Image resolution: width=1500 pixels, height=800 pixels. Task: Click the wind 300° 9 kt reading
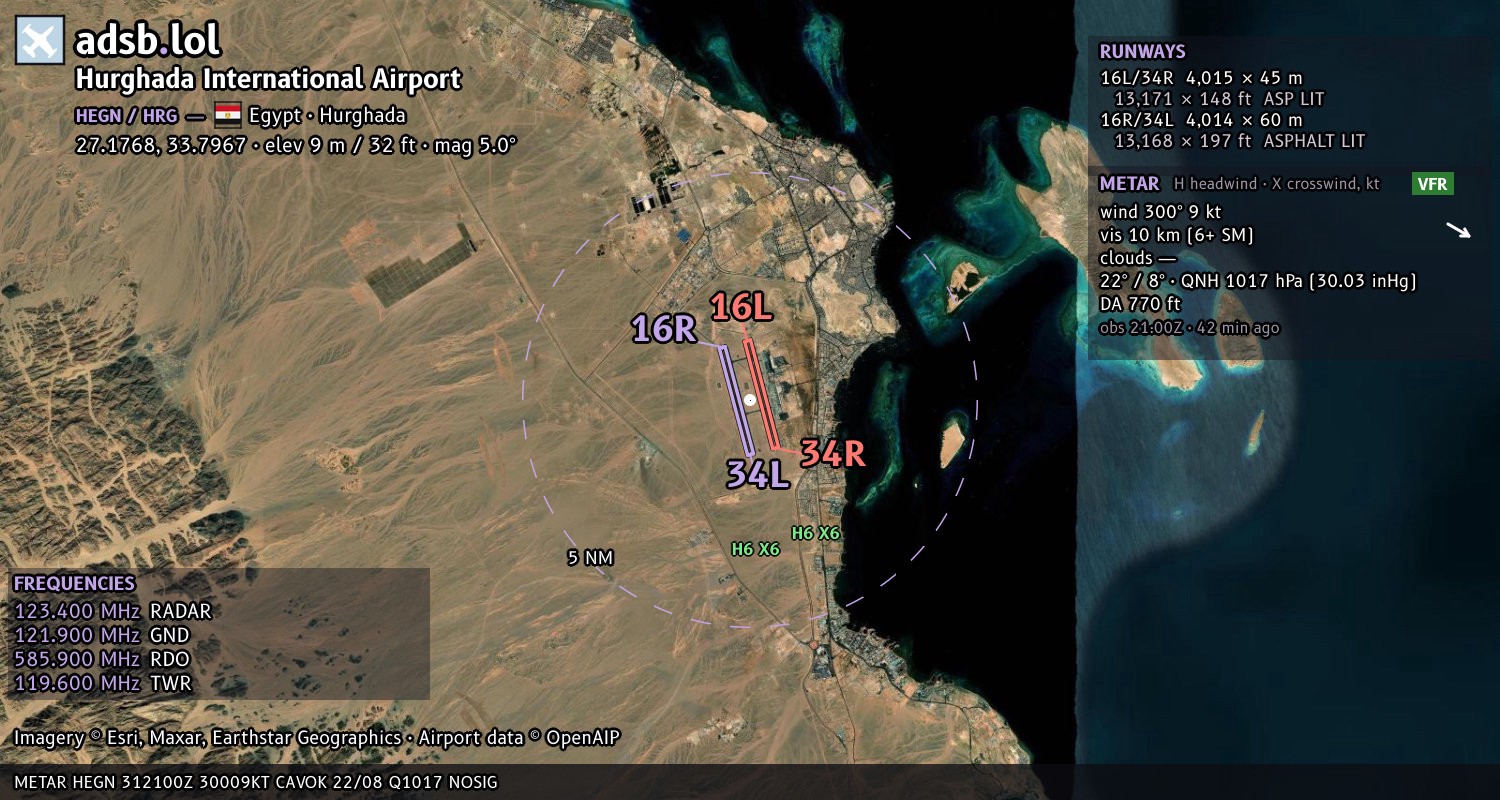1160,212
